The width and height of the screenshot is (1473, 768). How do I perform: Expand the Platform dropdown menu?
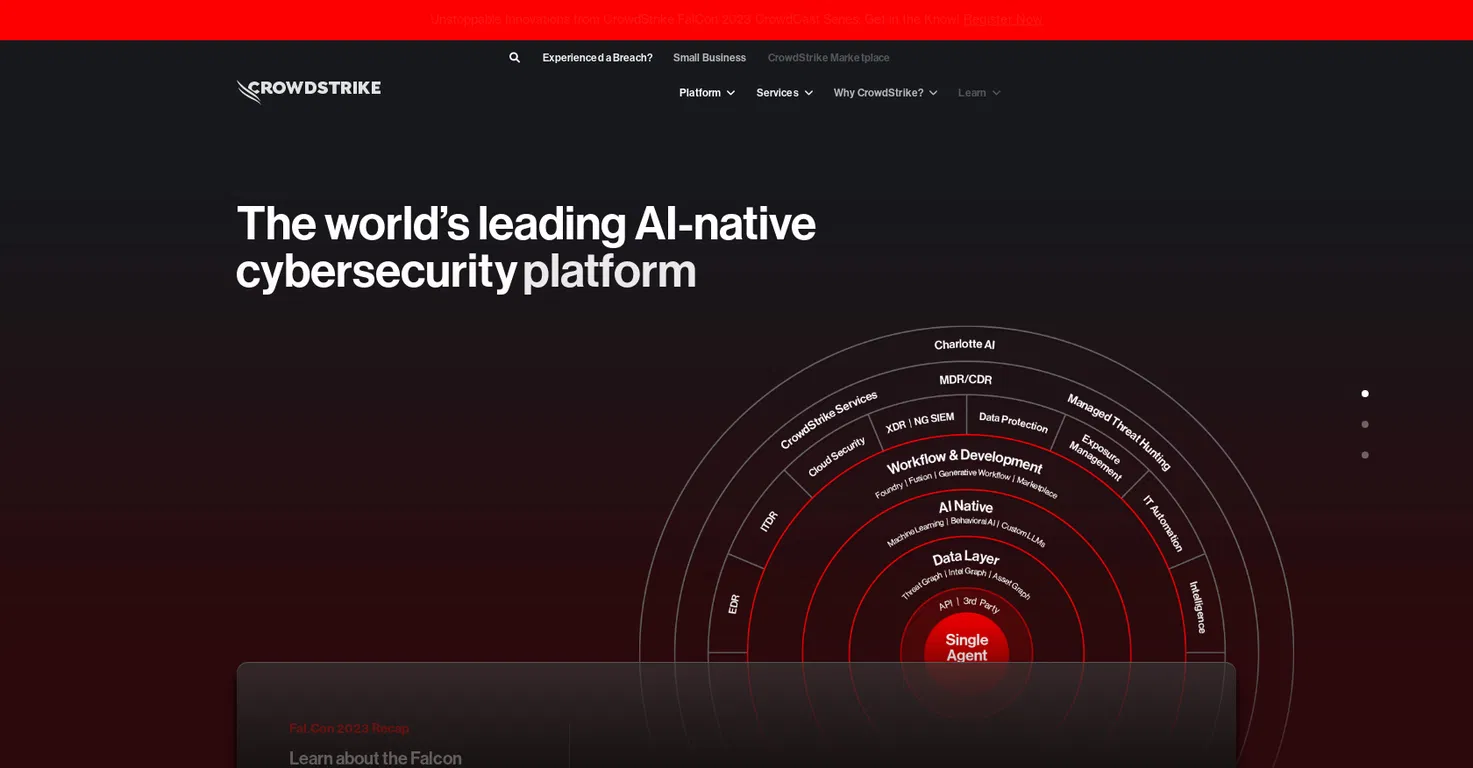click(707, 93)
